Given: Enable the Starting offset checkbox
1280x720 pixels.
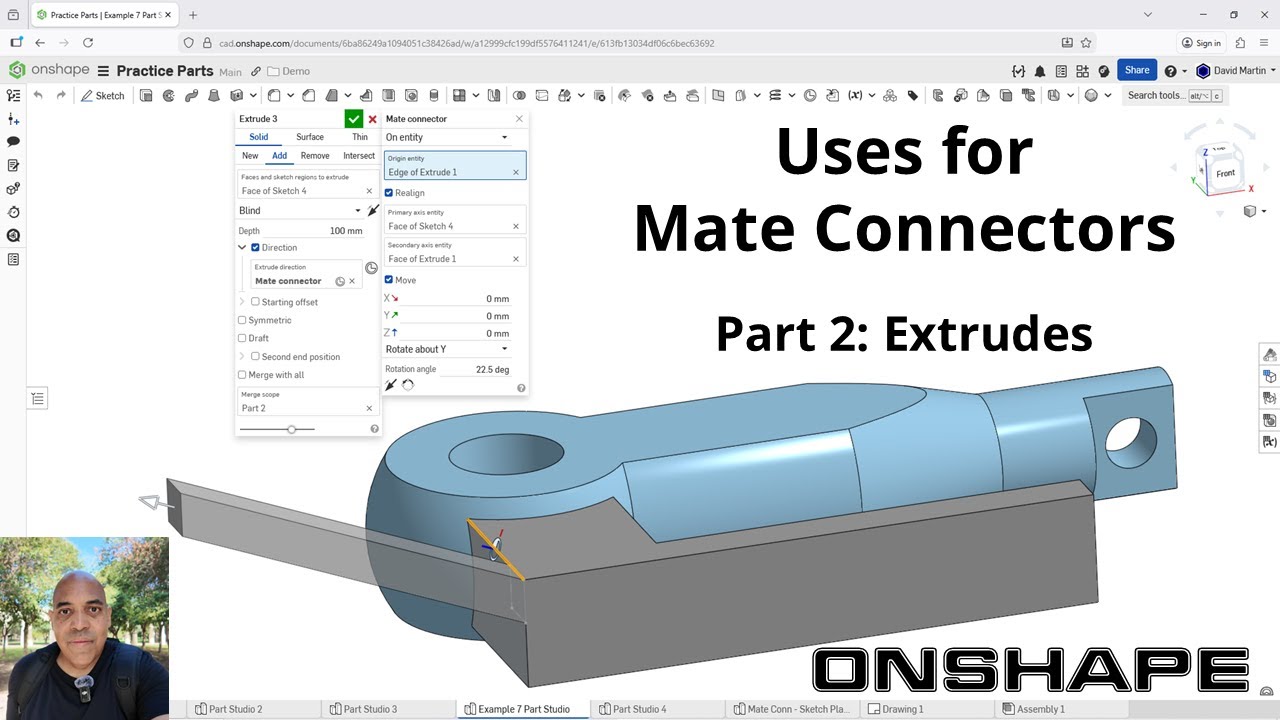Looking at the screenshot, I should 255,302.
